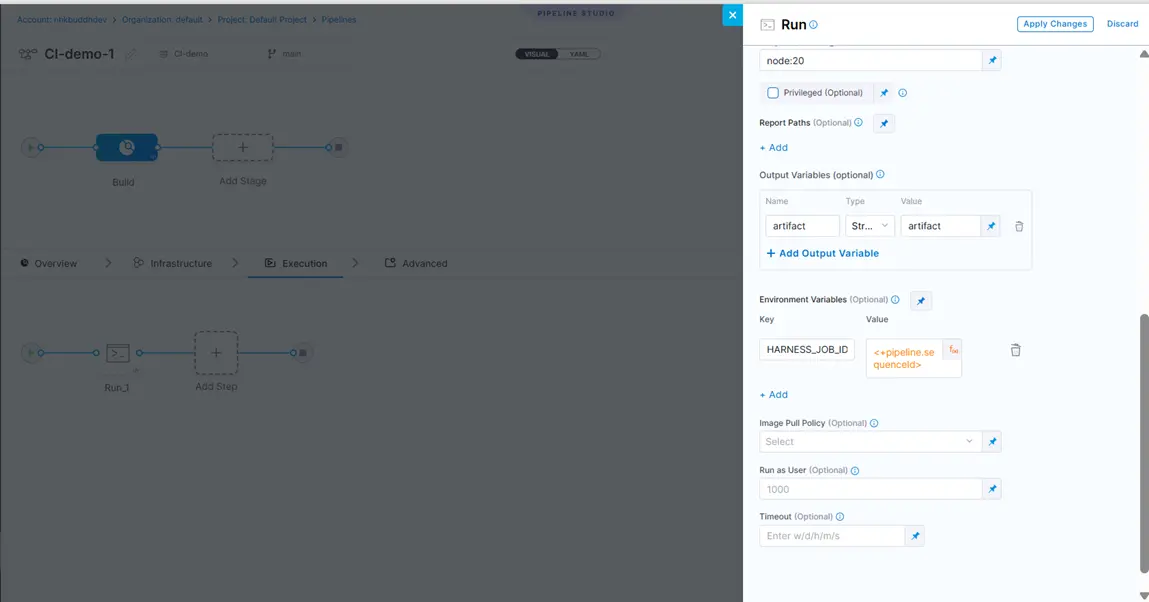Click pin icon next to Privileged option

pyautogui.click(x=884, y=93)
